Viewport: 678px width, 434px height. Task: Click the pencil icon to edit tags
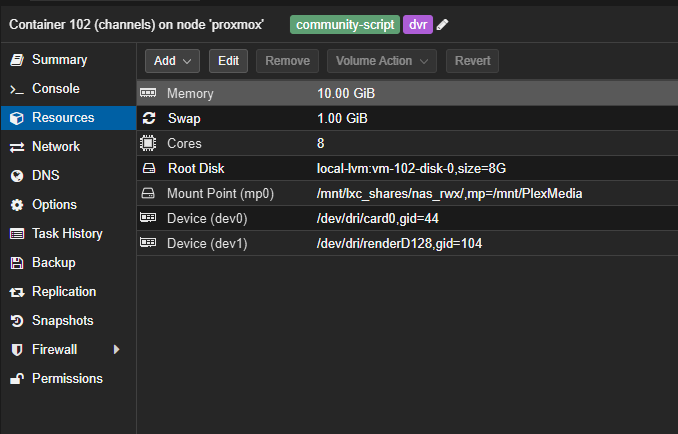click(x=443, y=25)
